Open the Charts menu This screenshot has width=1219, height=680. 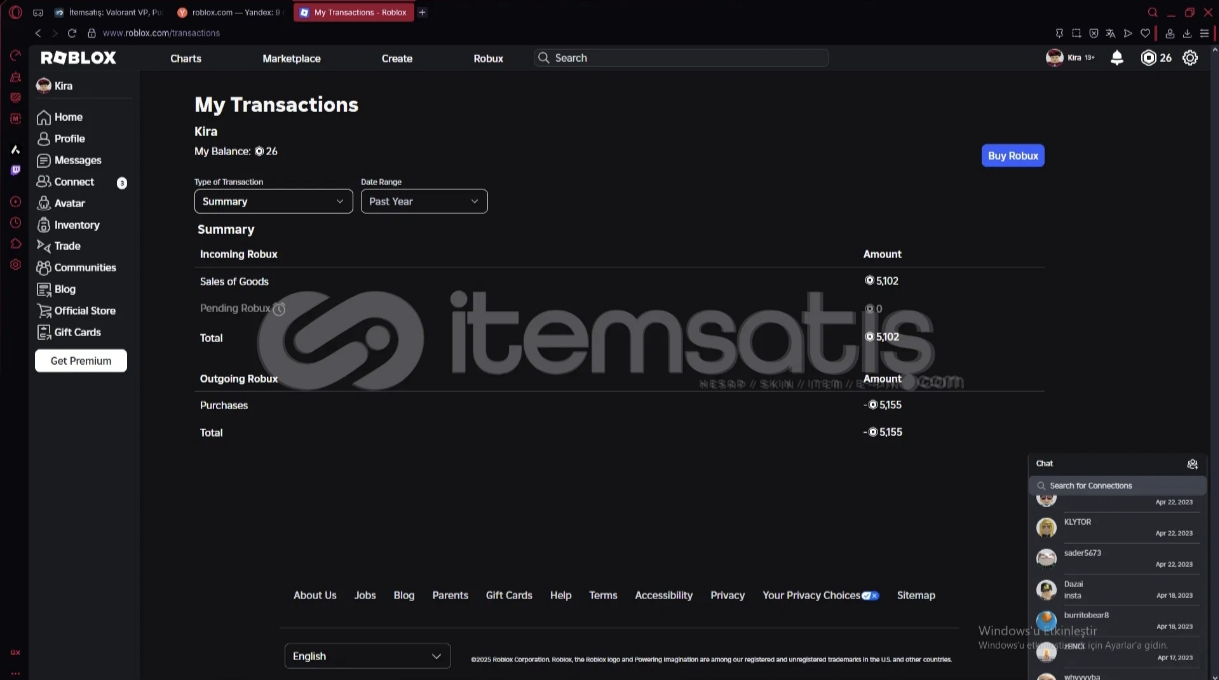tap(186, 58)
